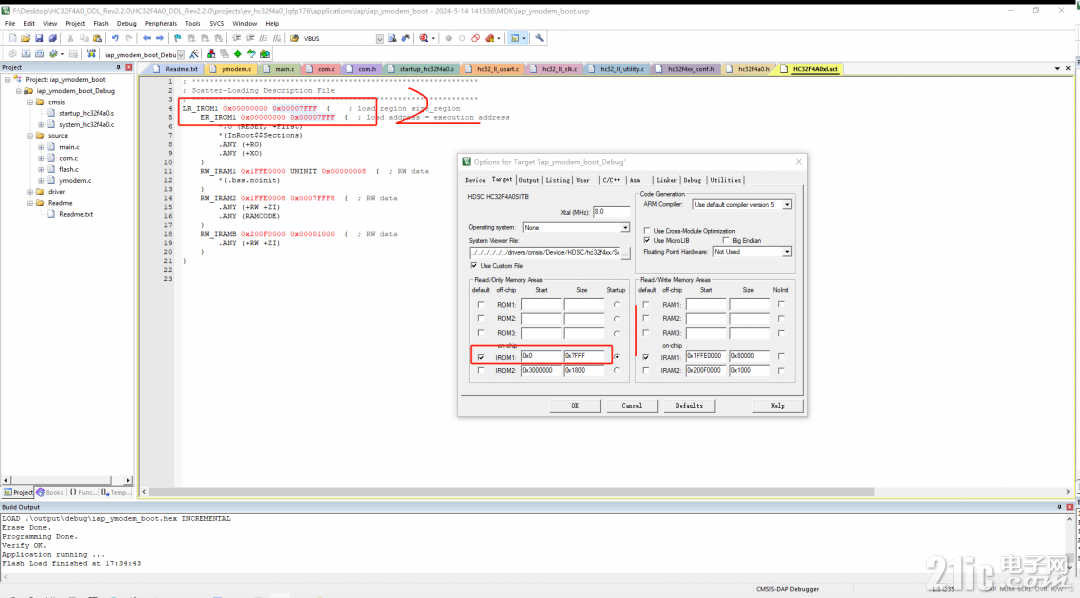Screen dimensions: 1080x598
Task: Collapse the source folder in project tree
Action: click(30, 136)
